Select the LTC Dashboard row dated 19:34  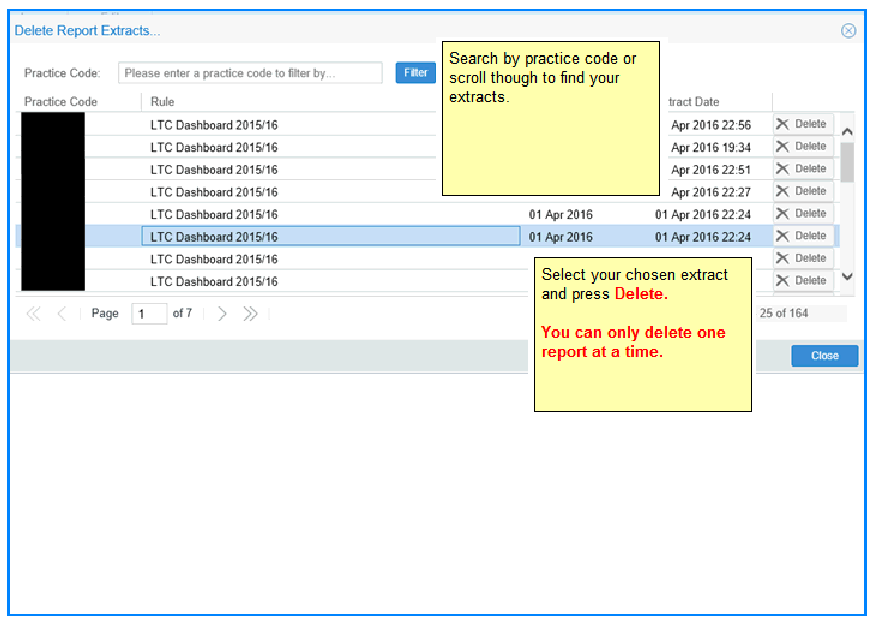coord(300,147)
